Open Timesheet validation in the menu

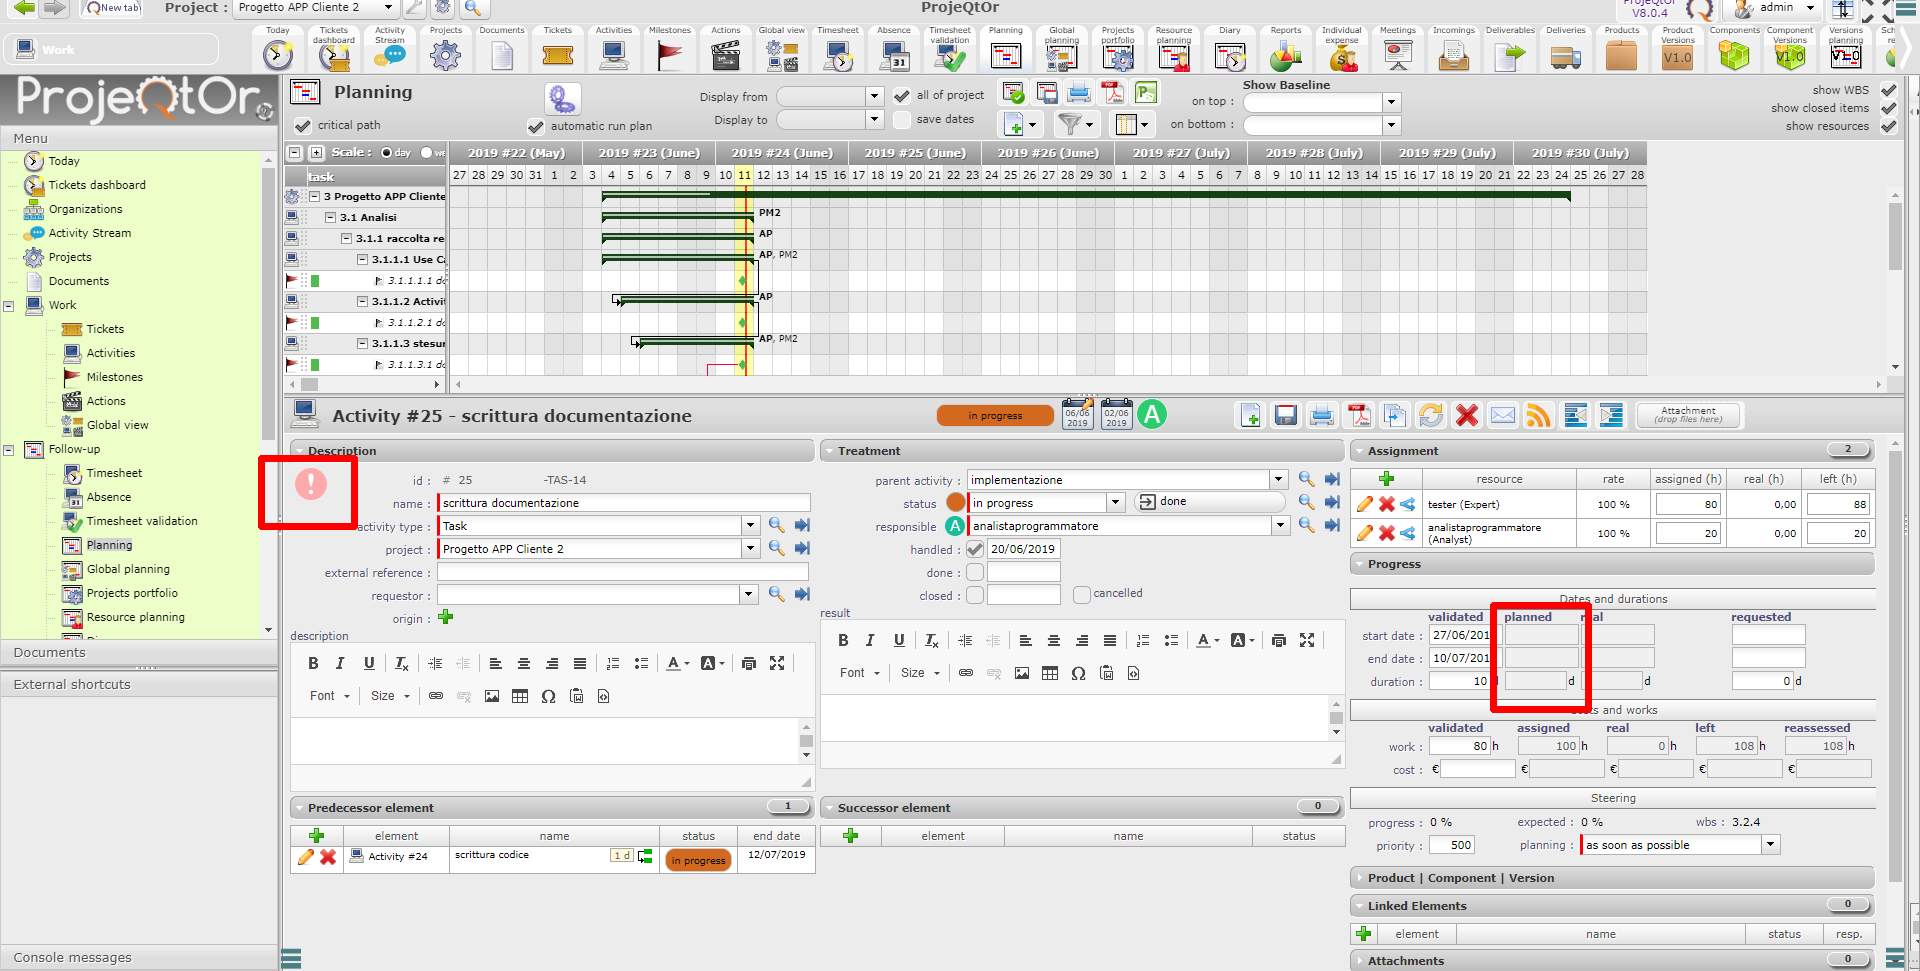(x=142, y=521)
